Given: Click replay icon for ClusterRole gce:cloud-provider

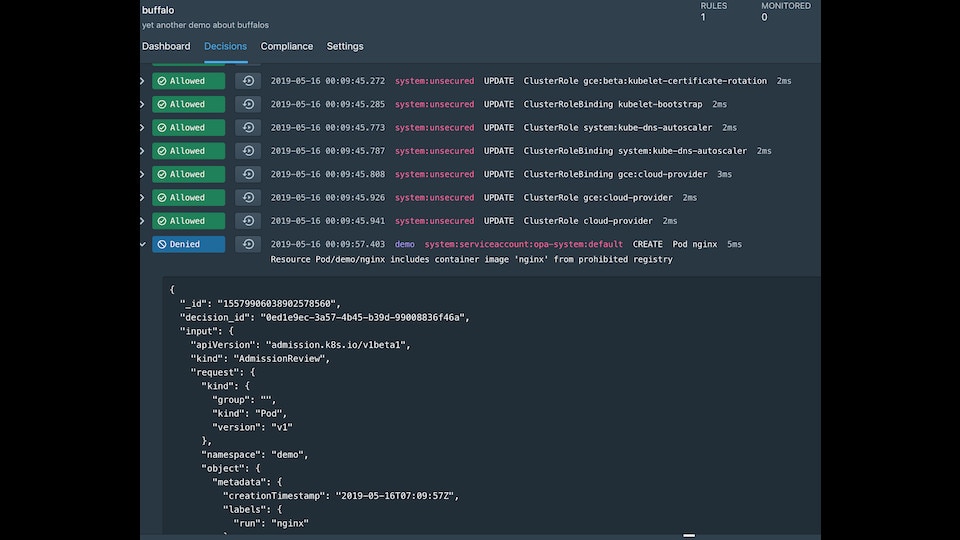Looking at the screenshot, I should point(248,197).
